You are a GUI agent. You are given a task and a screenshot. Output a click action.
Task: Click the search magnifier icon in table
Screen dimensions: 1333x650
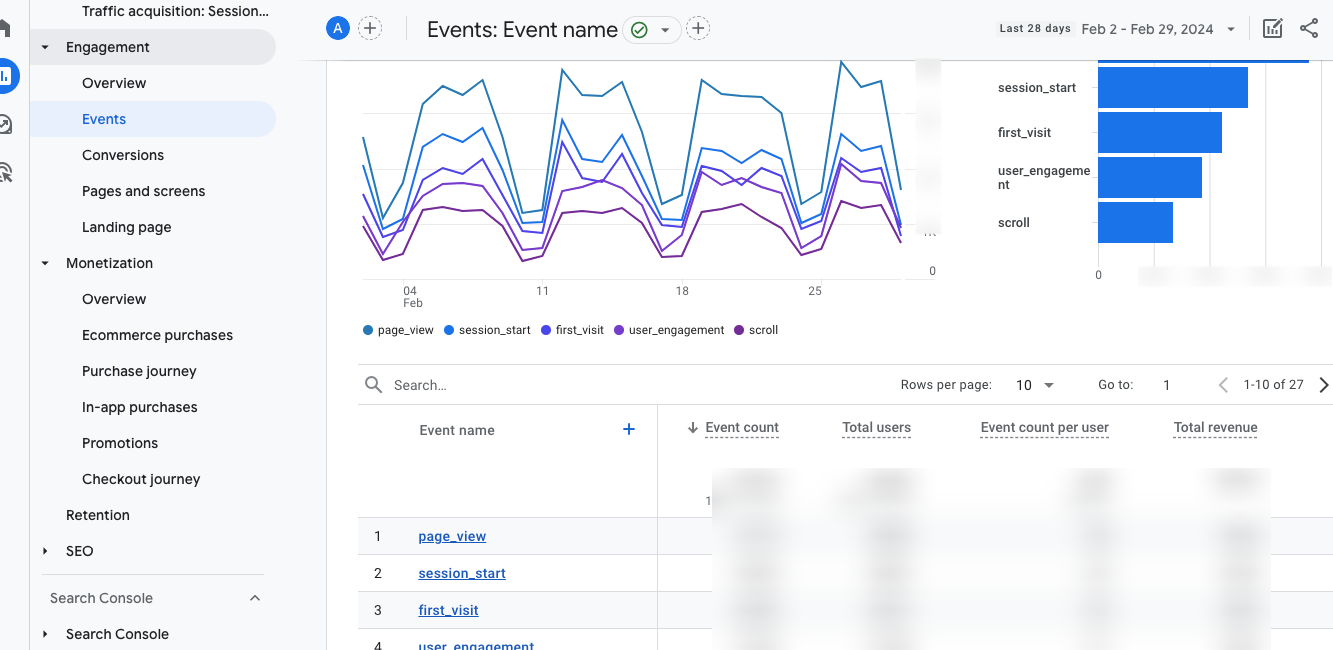[374, 385]
